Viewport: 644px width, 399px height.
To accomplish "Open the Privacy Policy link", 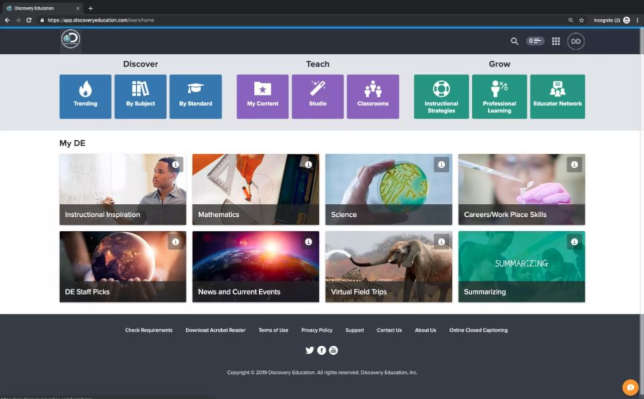I will (317, 330).
